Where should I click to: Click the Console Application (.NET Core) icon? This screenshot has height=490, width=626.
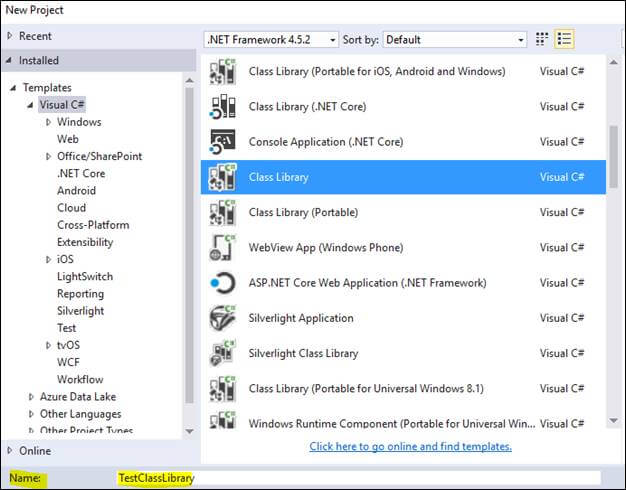tap(223, 142)
